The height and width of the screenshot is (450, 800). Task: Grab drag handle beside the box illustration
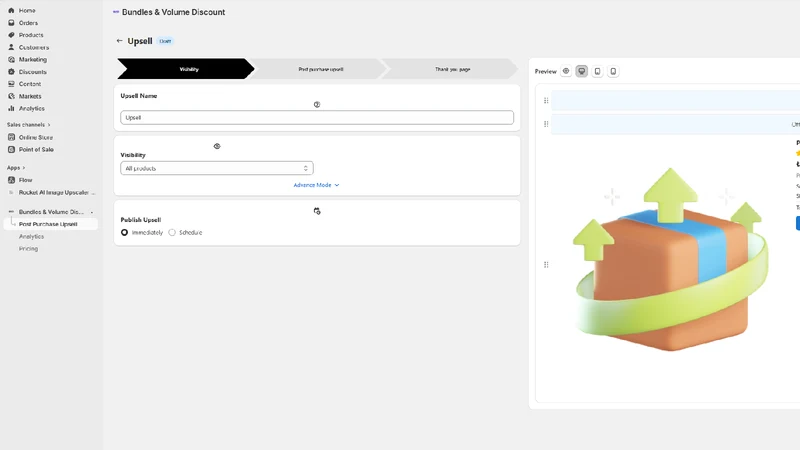click(546, 264)
